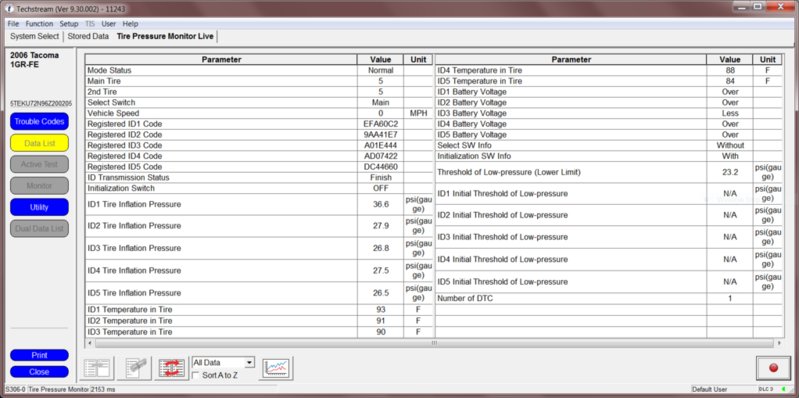Click the right table Unit column header
The width and height of the screenshot is (799, 398).
pyautogui.click(x=767, y=60)
